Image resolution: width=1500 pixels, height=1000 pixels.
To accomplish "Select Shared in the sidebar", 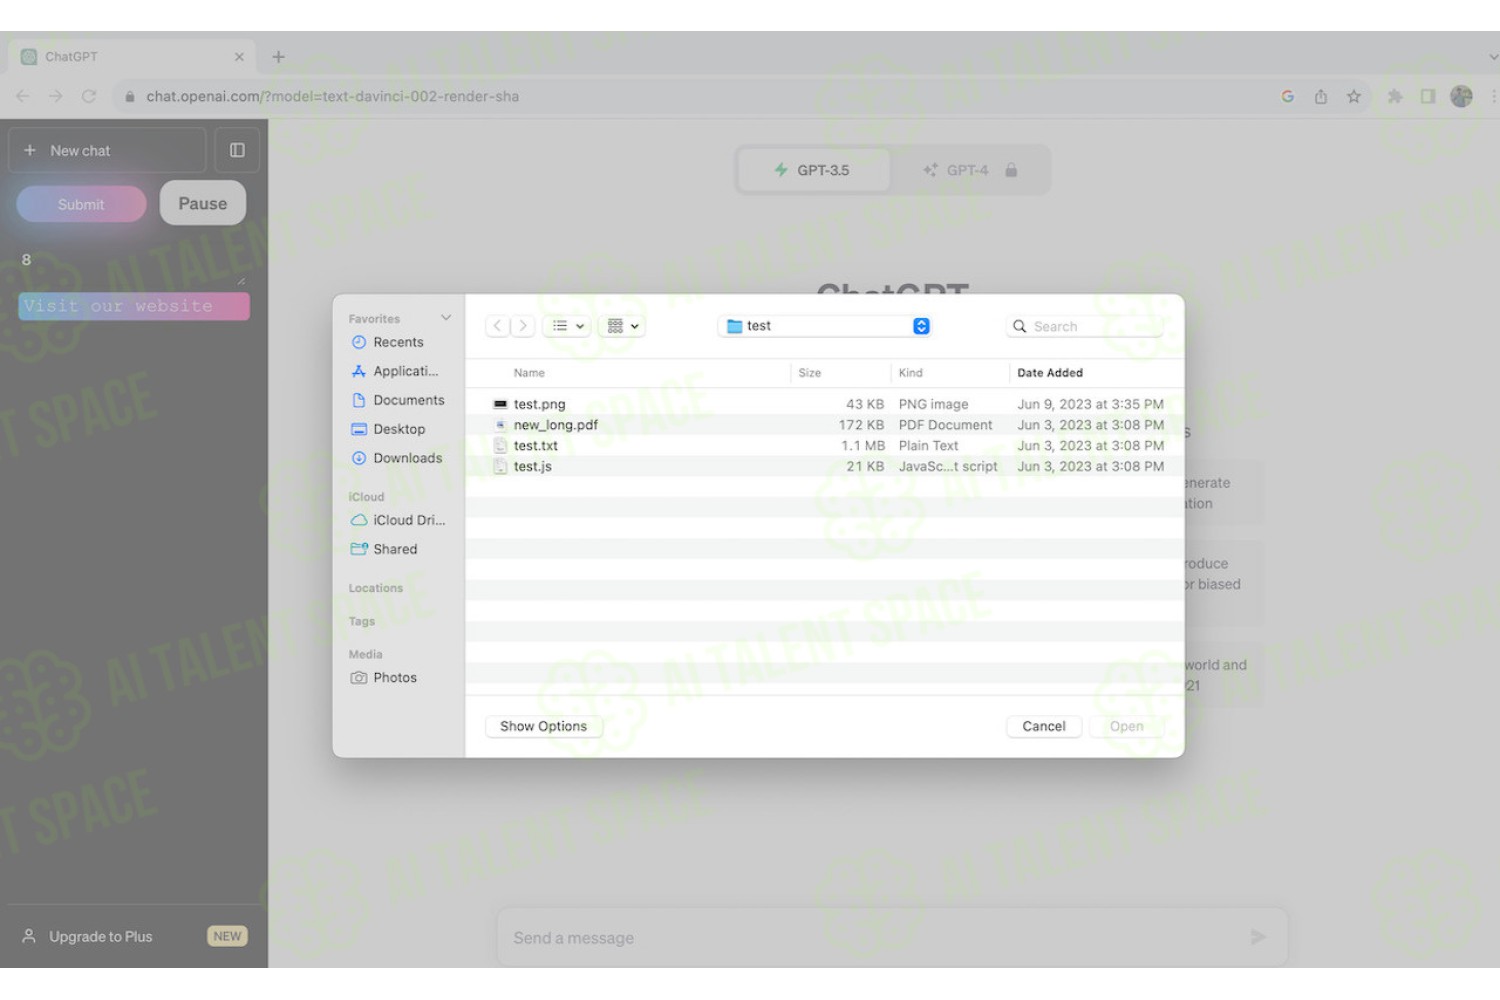I will click(384, 549).
